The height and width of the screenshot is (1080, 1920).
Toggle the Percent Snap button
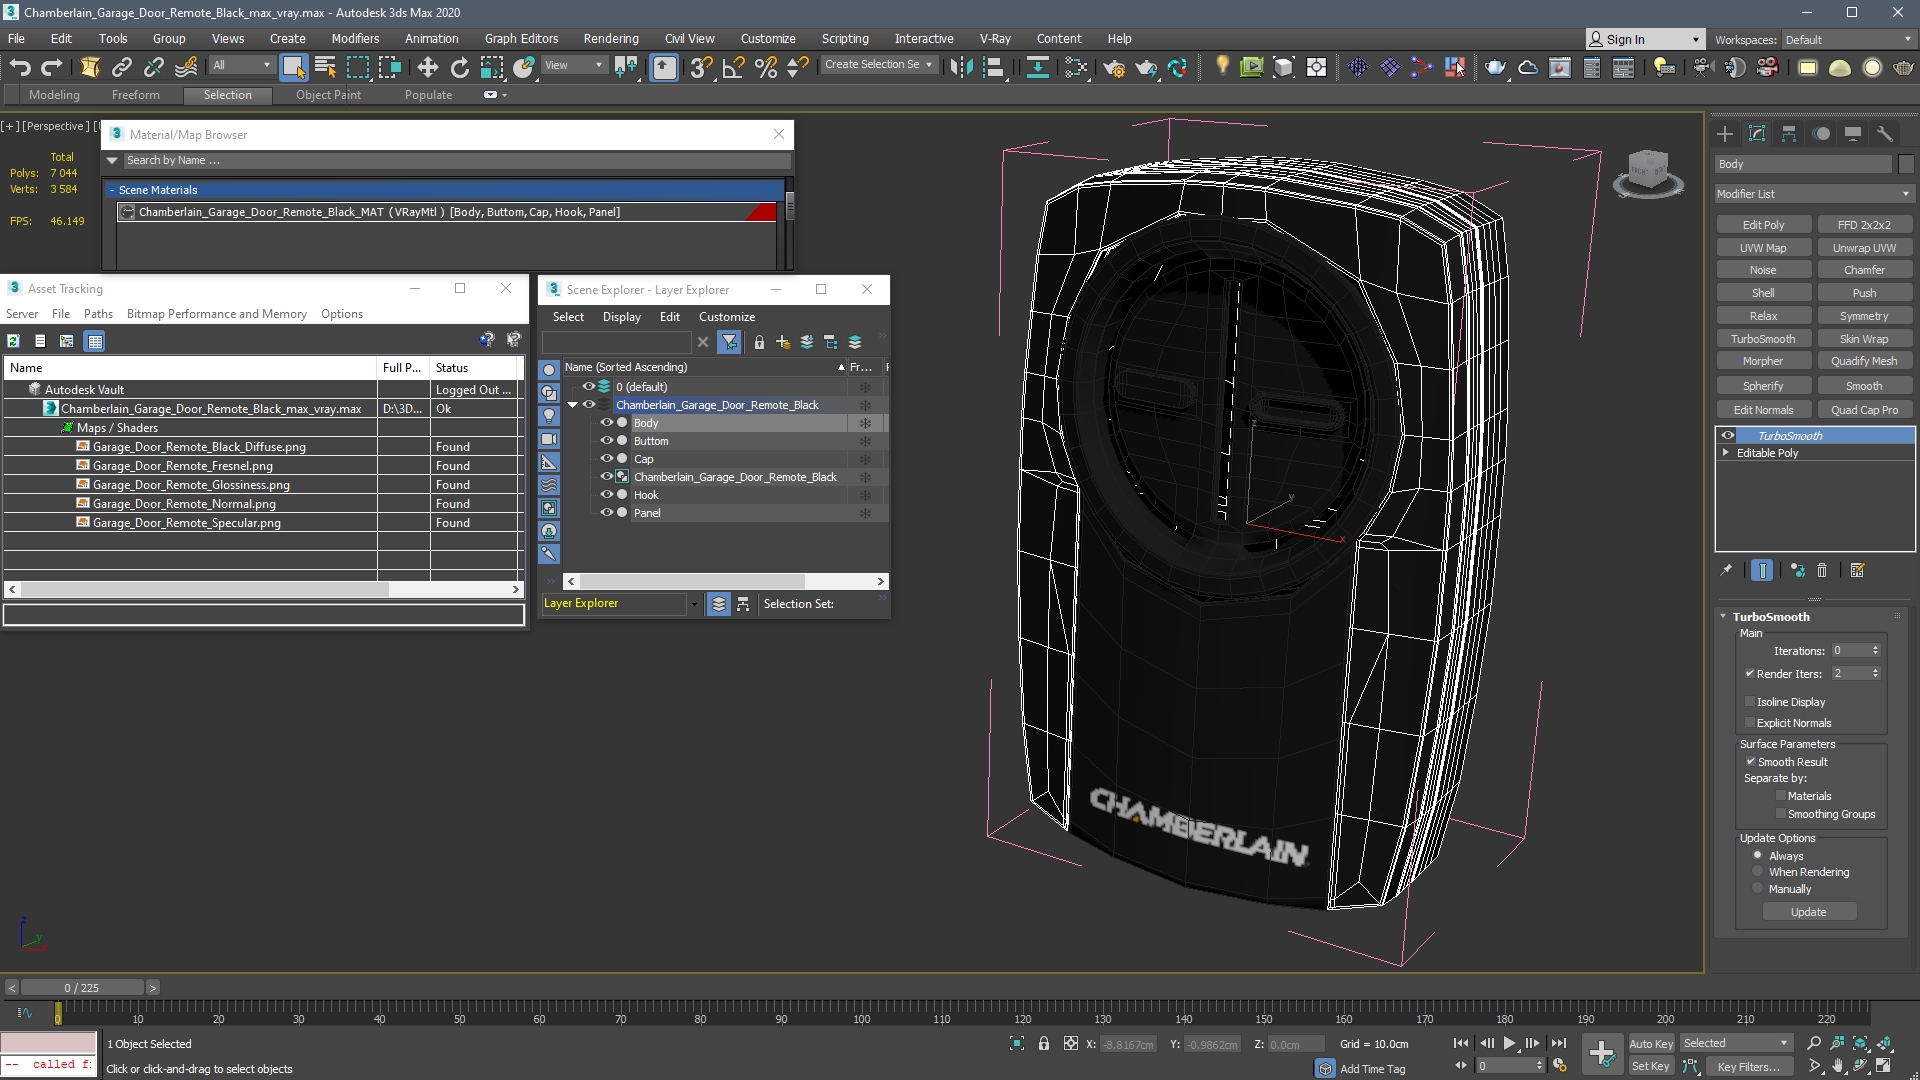point(766,67)
